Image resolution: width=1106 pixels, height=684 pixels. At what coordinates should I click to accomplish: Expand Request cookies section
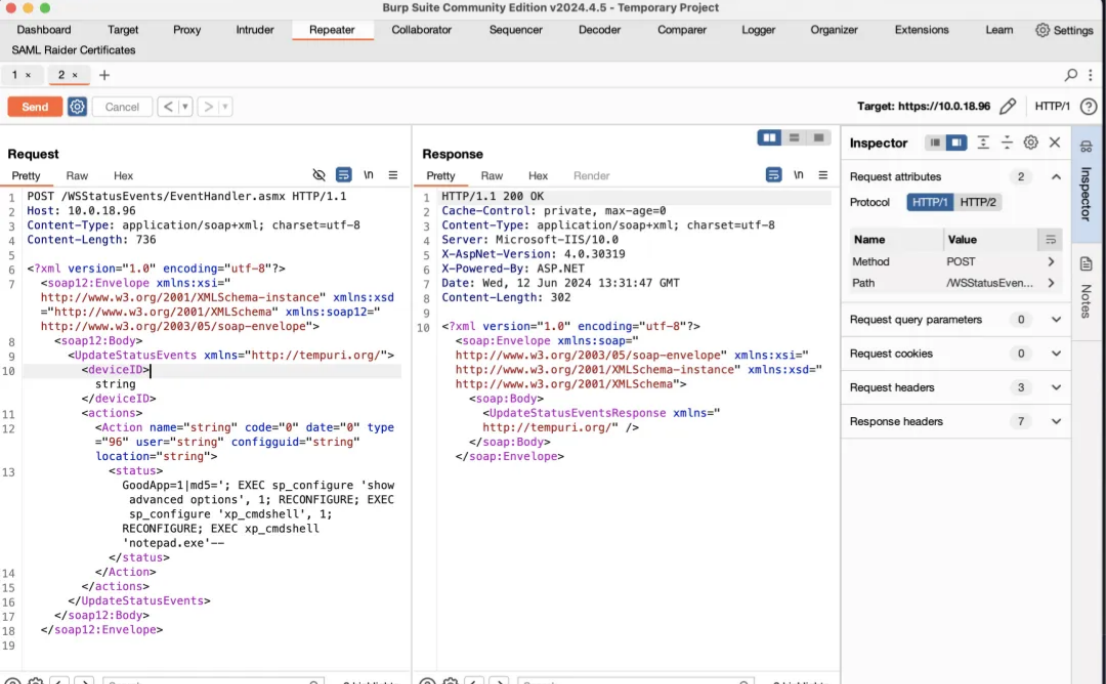tap(1056, 353)
